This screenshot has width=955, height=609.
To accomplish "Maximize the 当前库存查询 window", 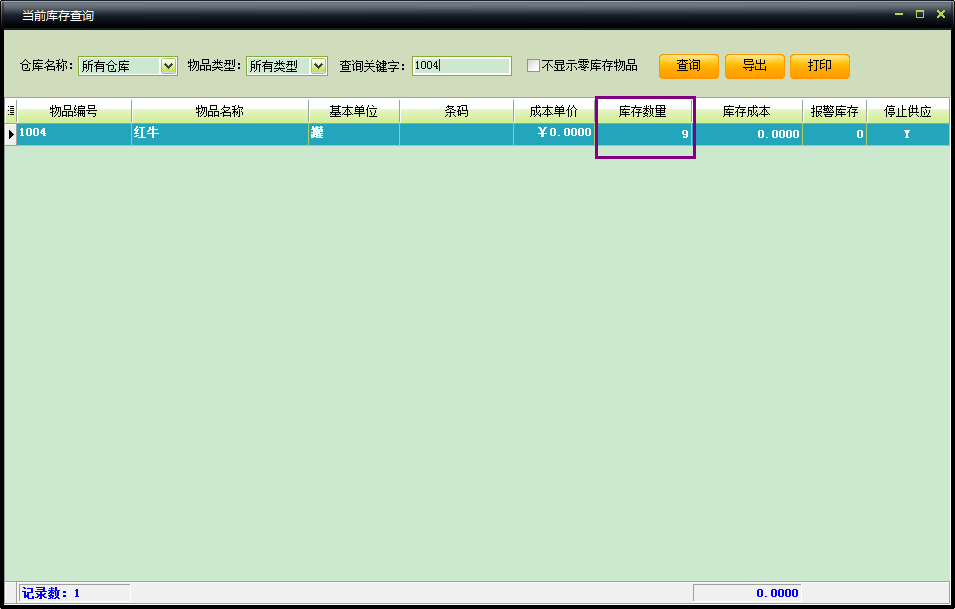I will tap(920, 14).
